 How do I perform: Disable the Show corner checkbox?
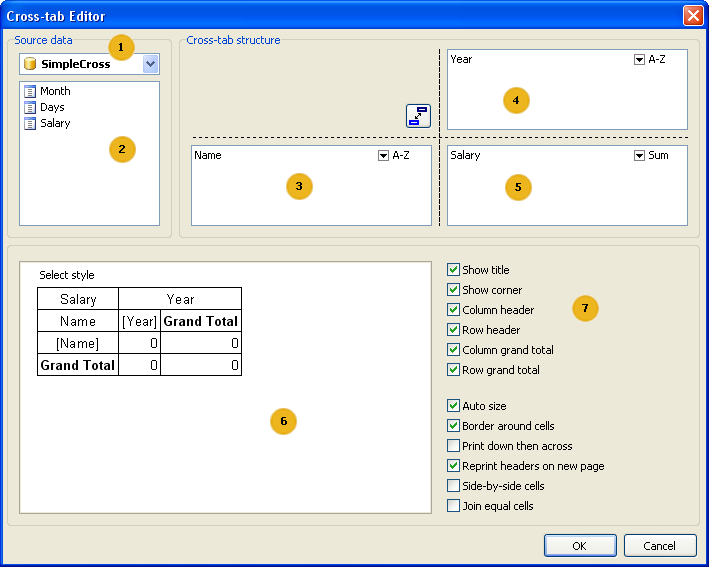coord(454,290)
